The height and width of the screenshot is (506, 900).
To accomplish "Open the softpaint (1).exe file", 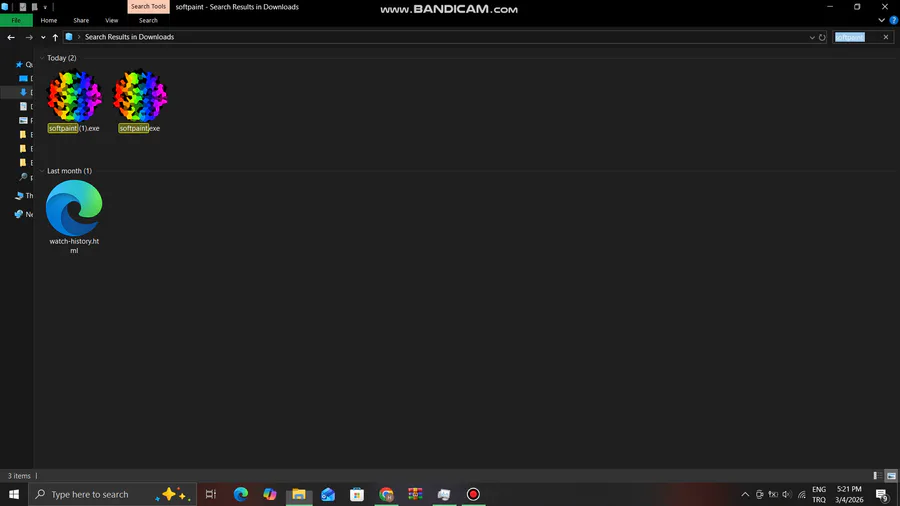I will click(x=74, y=101).
